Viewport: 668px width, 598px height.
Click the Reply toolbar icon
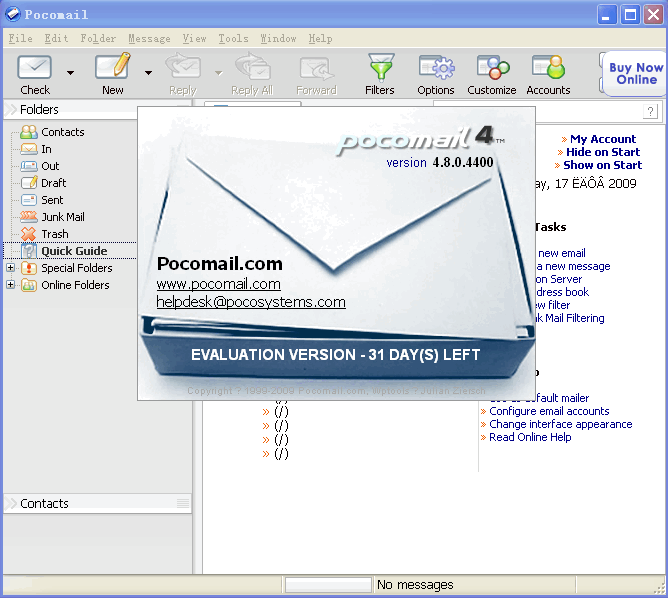coord(183,66)
